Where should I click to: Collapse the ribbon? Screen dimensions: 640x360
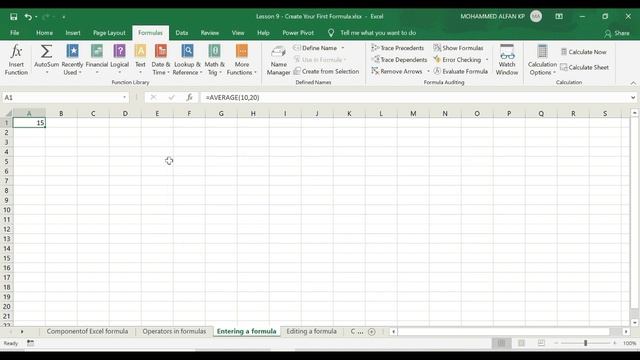(633, 83)
